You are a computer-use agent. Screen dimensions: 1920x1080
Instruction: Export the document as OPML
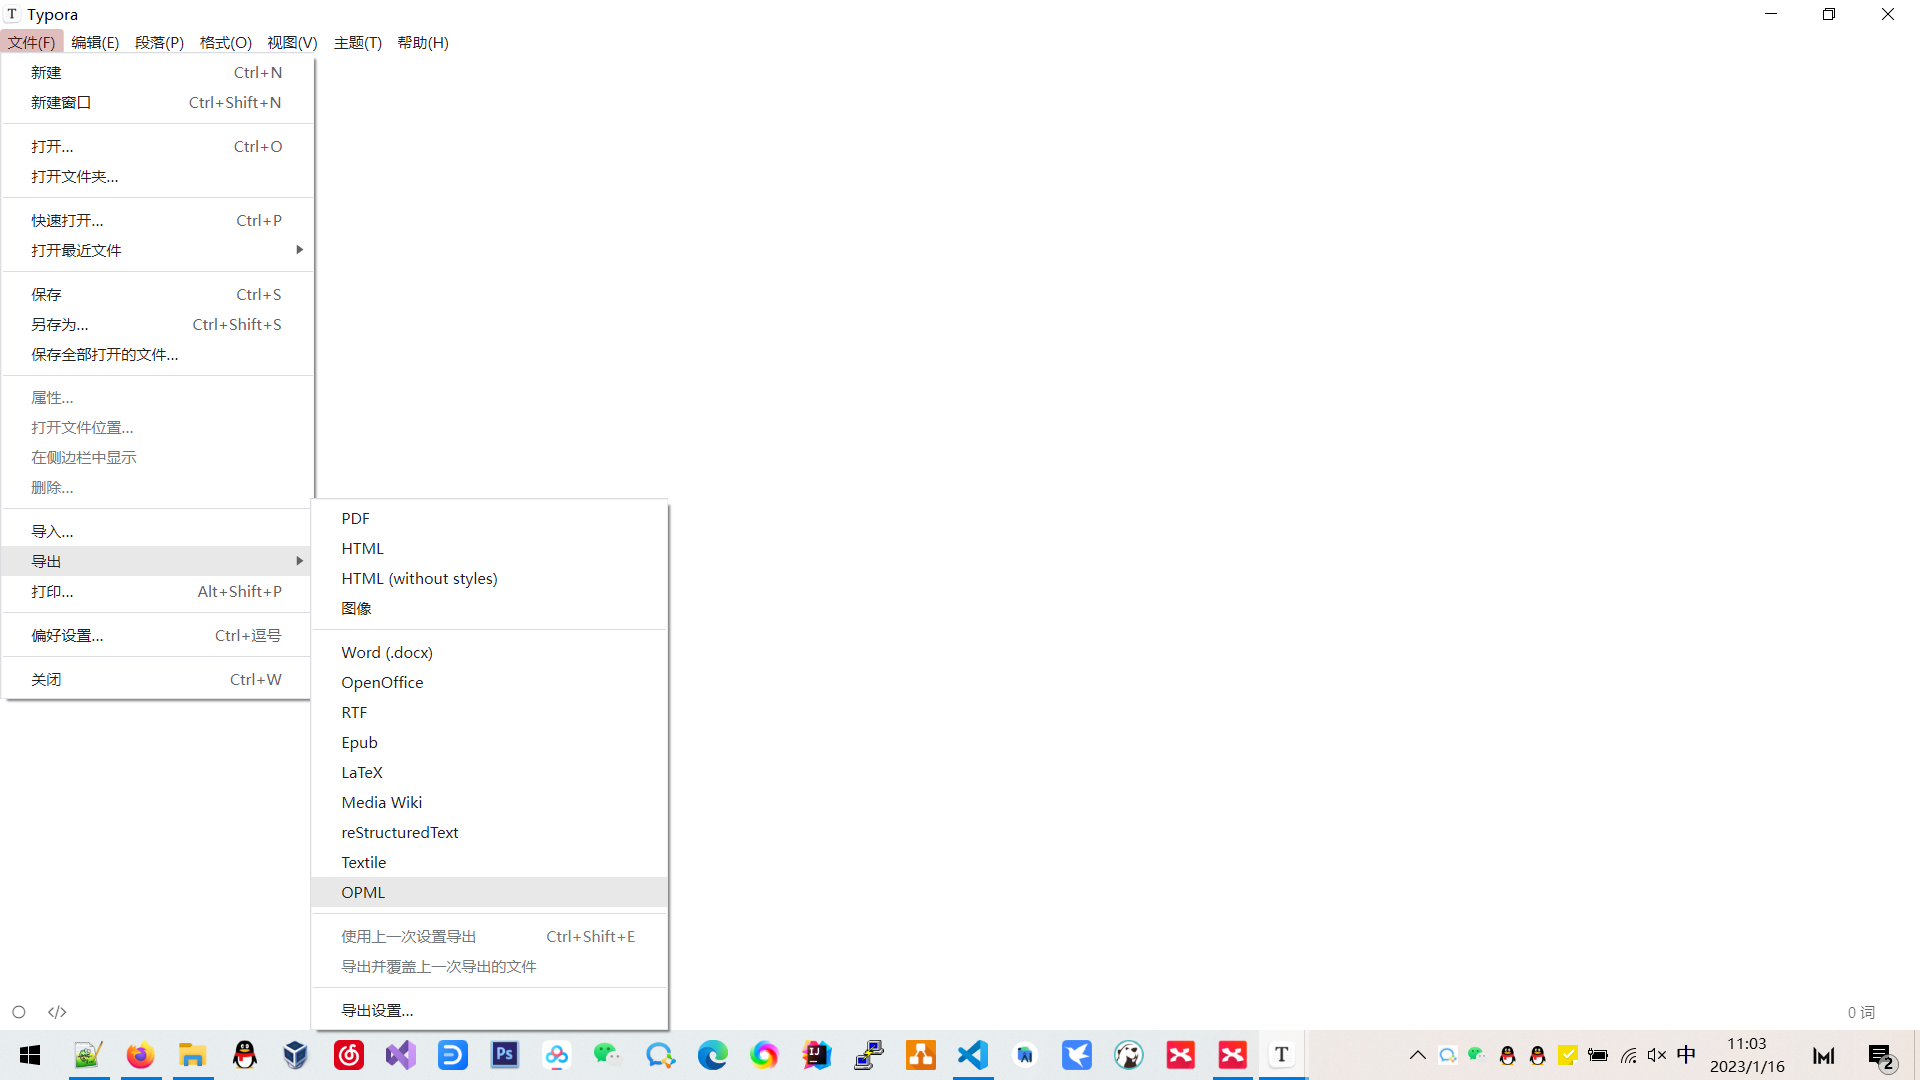[363, 892]
